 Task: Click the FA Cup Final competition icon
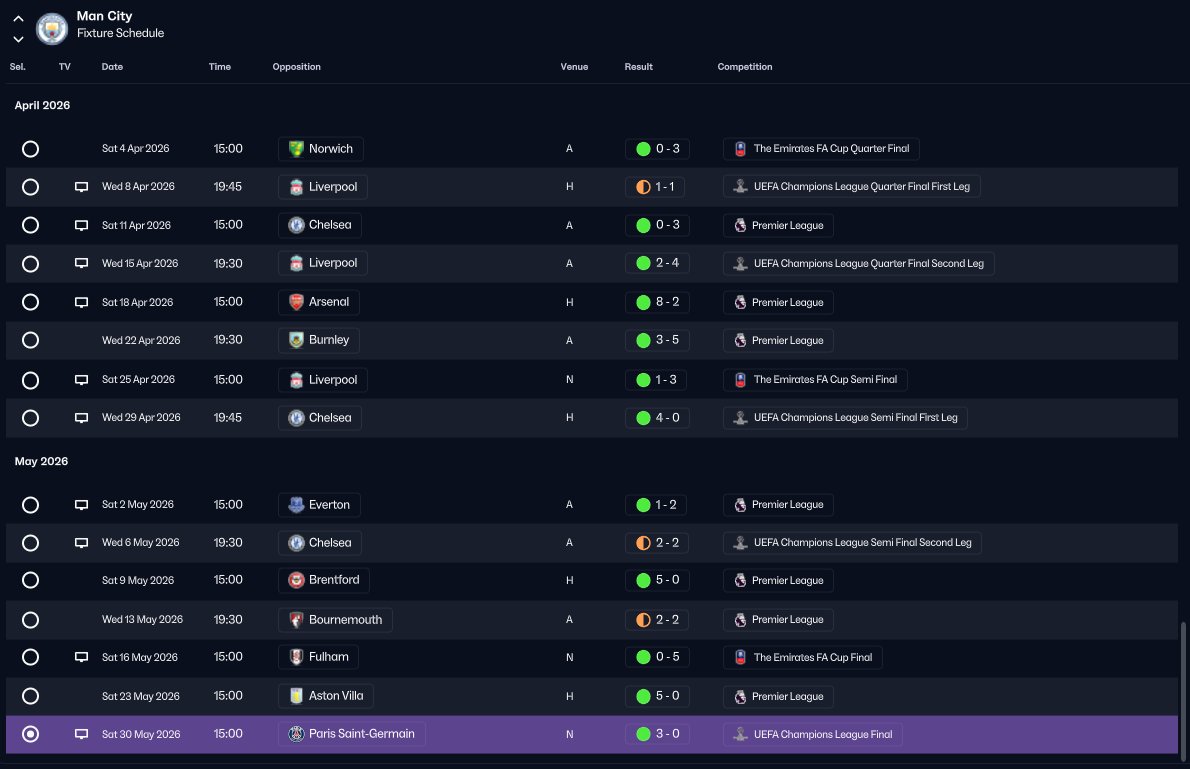[x=740, y=657]
